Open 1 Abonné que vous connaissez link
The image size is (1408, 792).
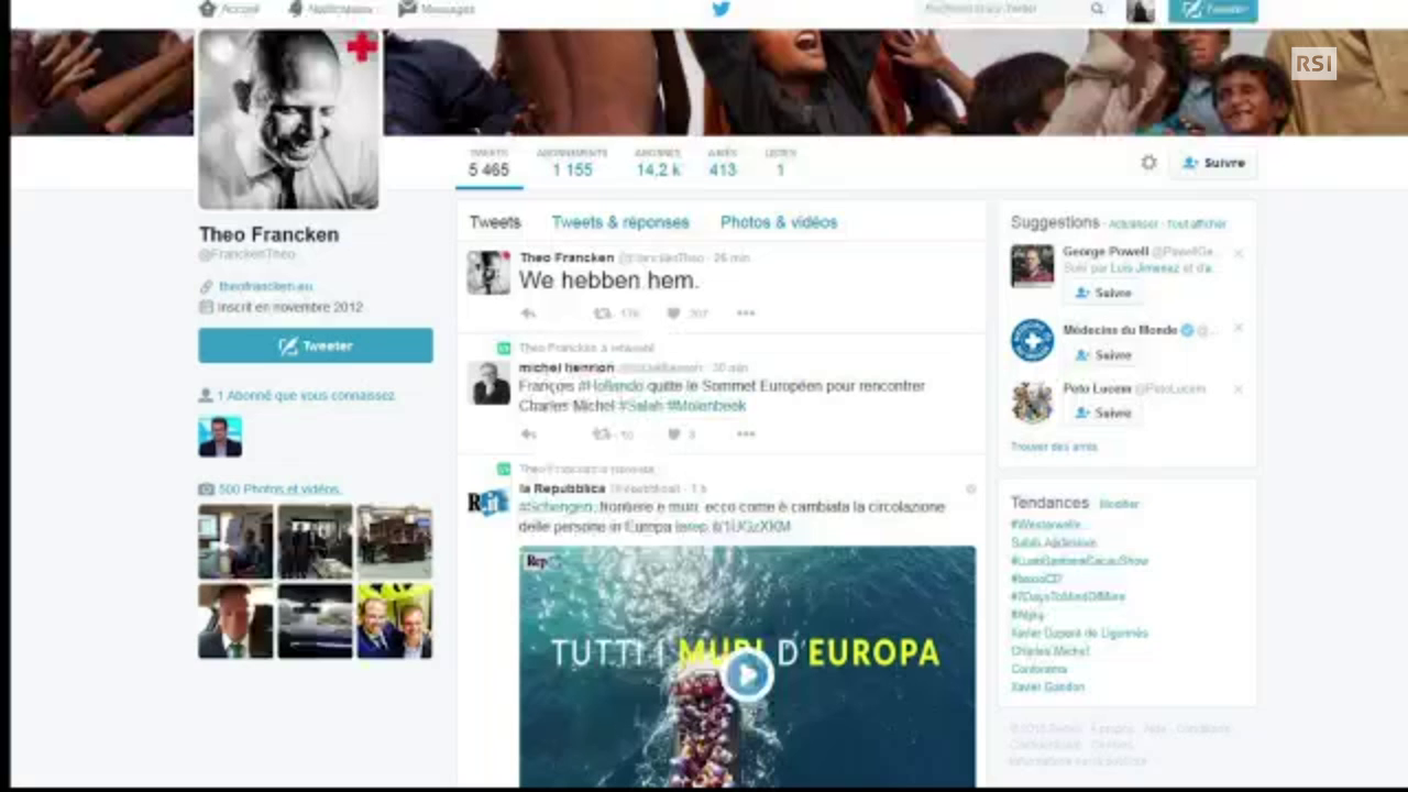tap(306, 396)
